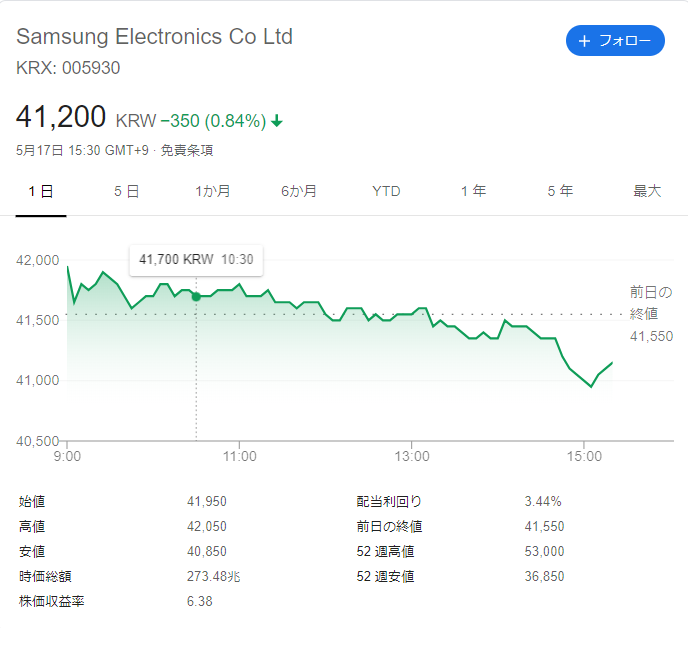Select the YTD tab

(386, 191)
